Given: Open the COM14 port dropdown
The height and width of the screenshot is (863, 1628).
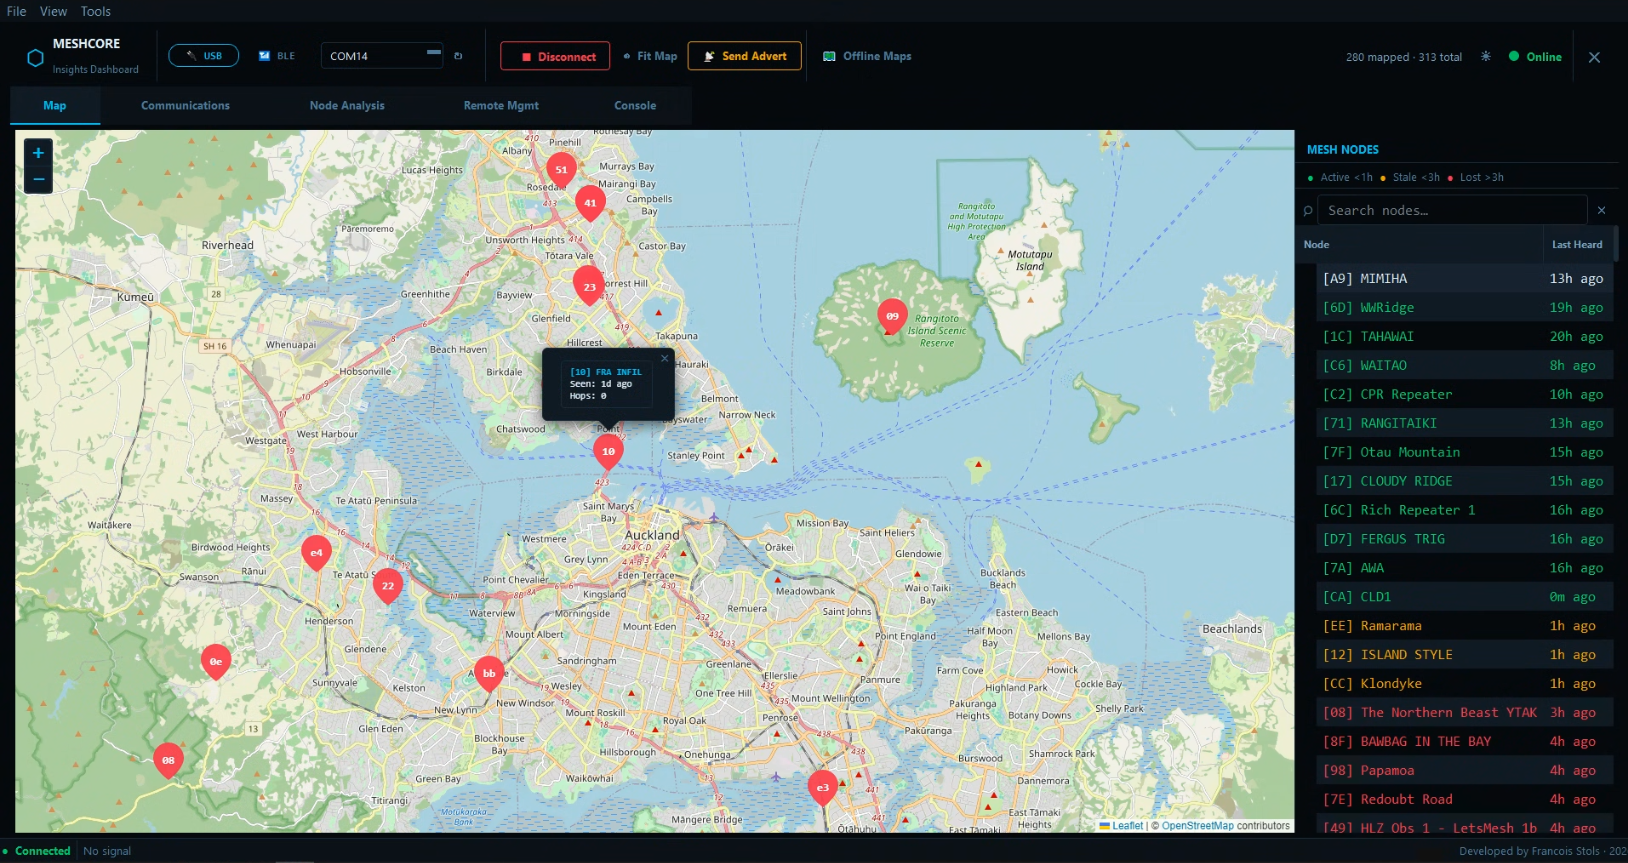Looking at the screenshot, I should [x=382, y=56].
